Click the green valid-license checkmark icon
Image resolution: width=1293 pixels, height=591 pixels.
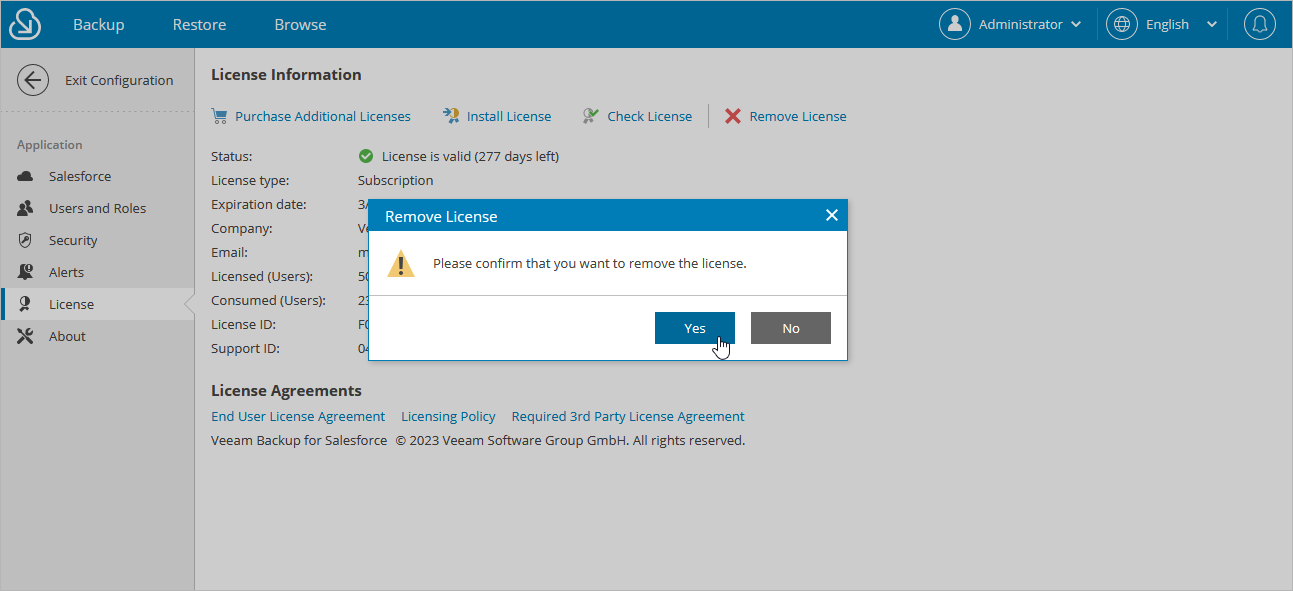366,156
